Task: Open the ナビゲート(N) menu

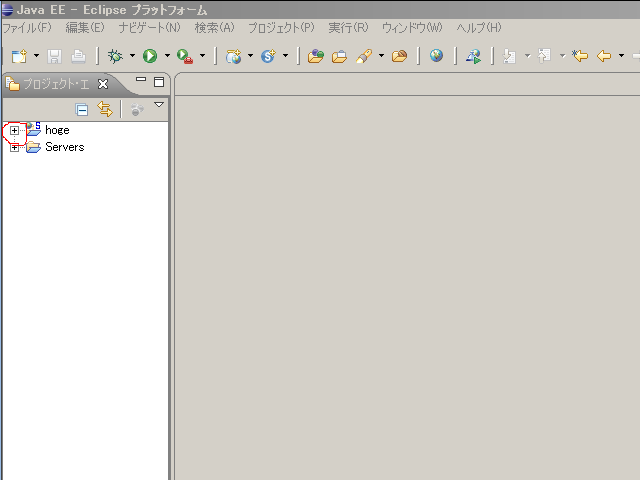Action: click(x=149, y=28)
